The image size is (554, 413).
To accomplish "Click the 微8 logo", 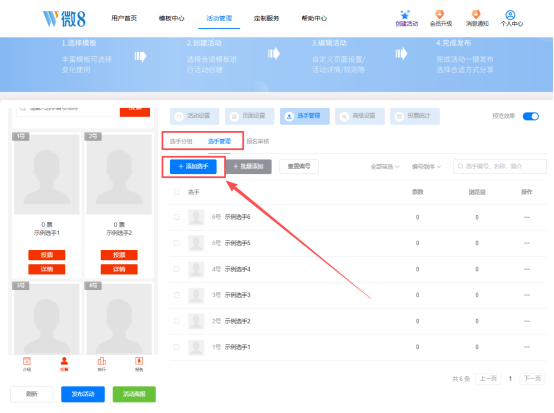I will click(x=64, y=19).
